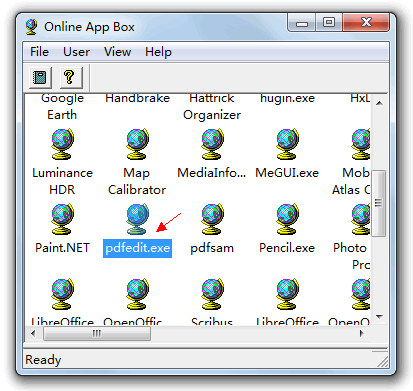Select the Scribus globe icon
Image resolution: width=413 pixels, height=391 pixels.
(212, 294)
